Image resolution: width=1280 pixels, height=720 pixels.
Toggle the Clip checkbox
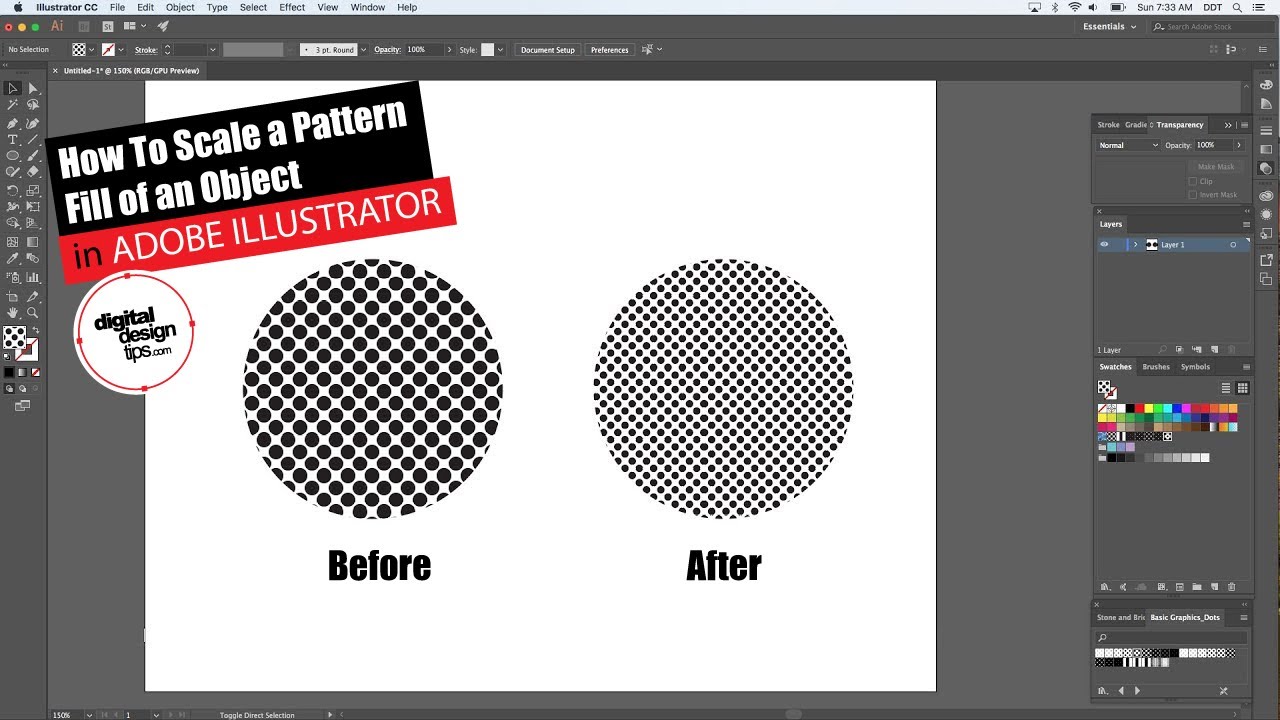(x=1192, y=181)
